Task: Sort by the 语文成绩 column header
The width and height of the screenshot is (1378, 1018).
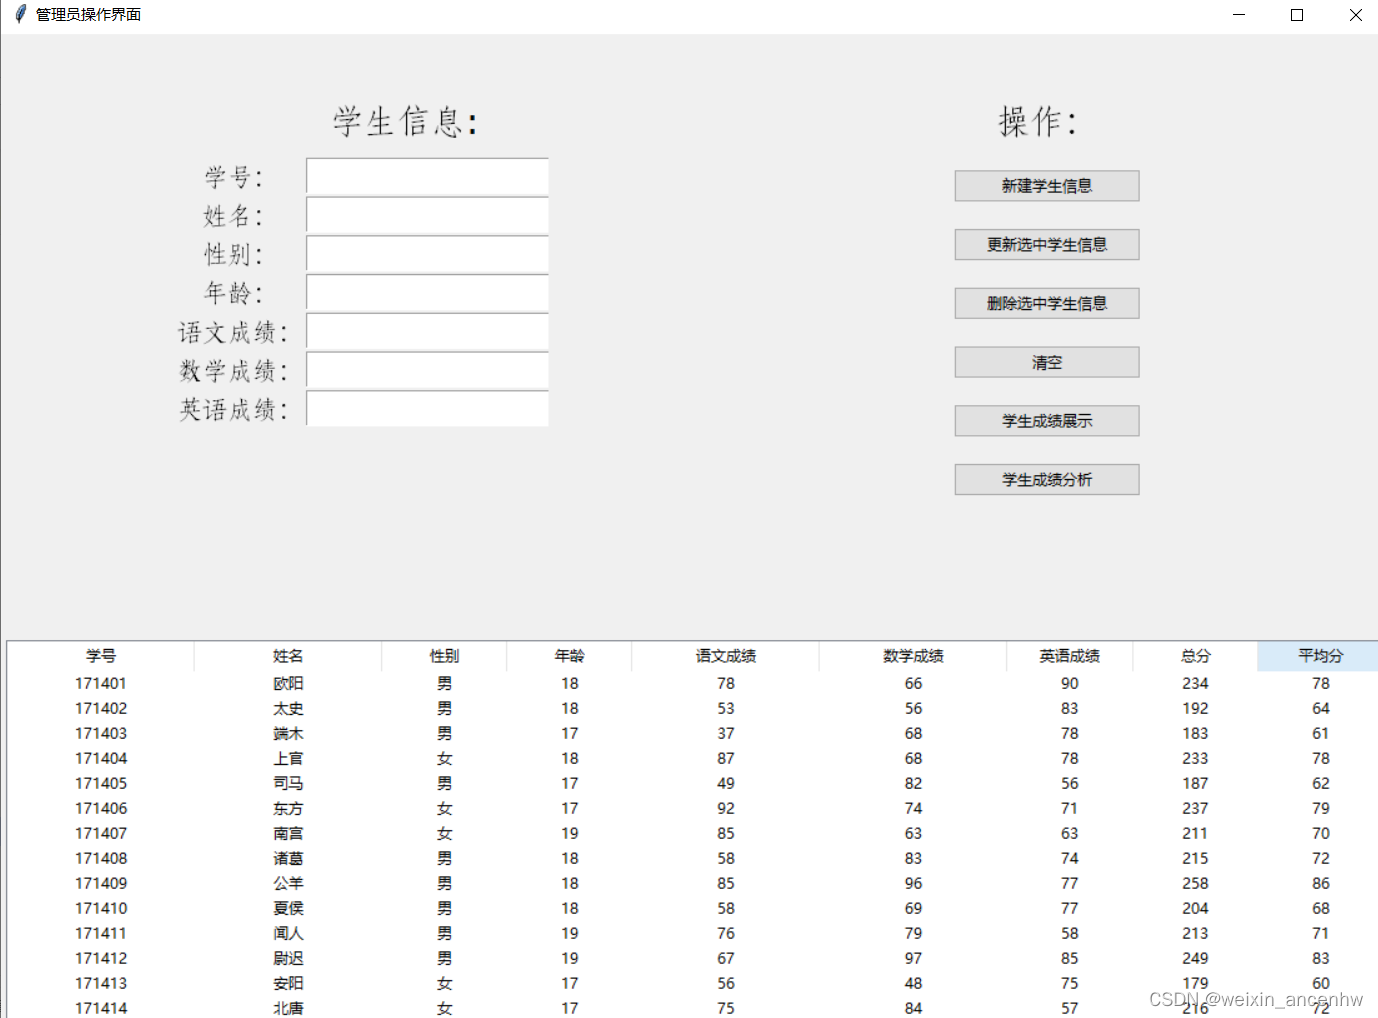Action: [726, 656]
